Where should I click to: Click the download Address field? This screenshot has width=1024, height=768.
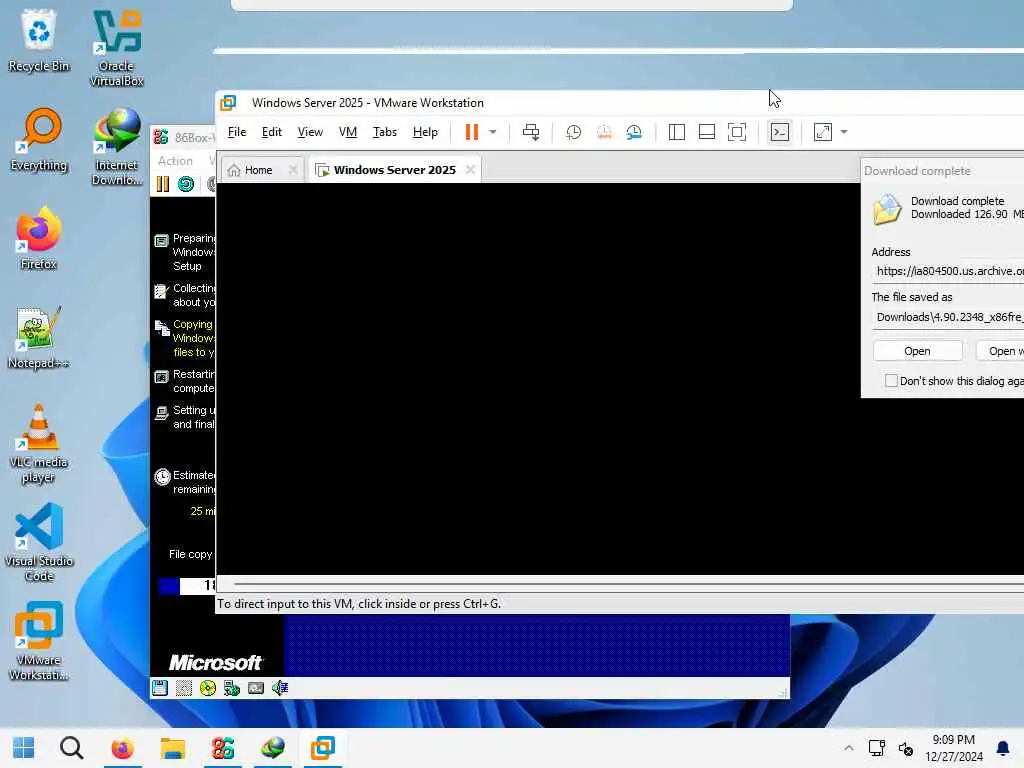point(948,271)
